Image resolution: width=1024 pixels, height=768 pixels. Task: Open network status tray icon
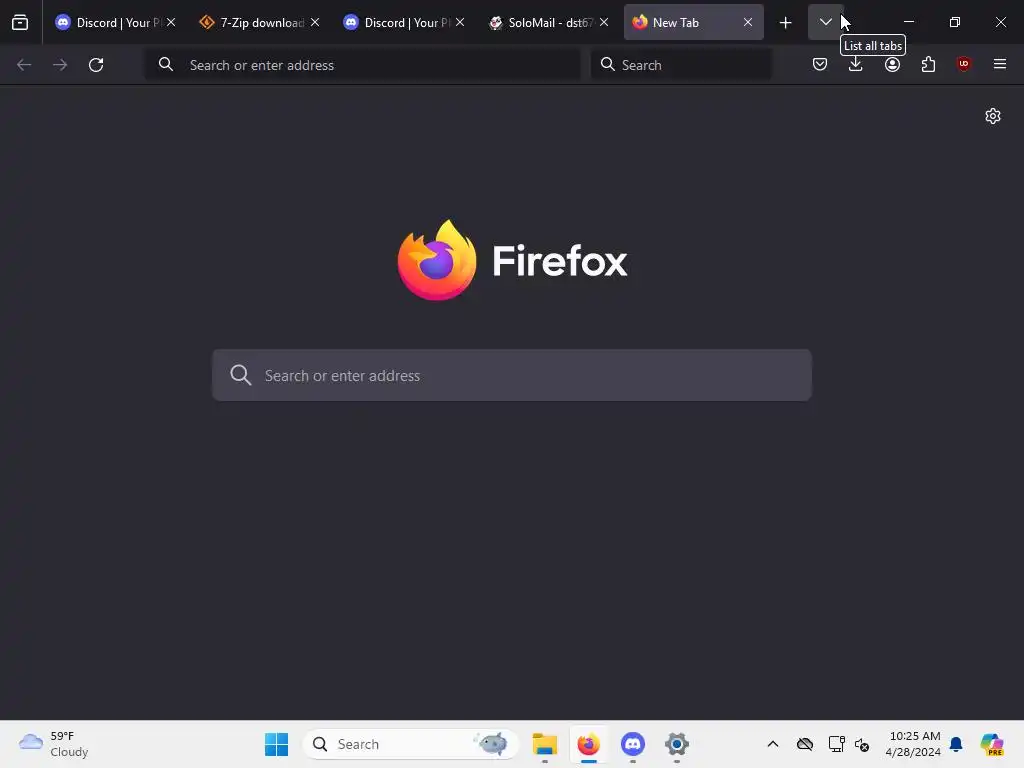point(836,744)
